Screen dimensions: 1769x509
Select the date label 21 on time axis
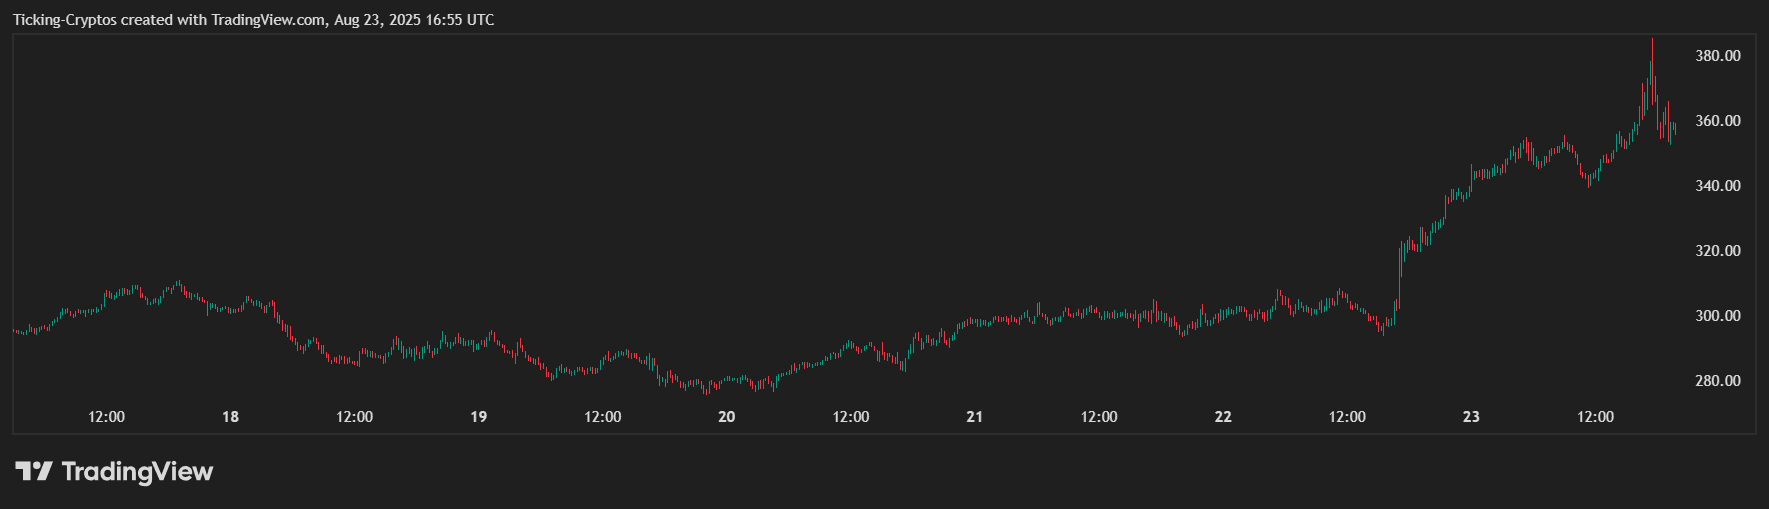click(x=974, y=417)
